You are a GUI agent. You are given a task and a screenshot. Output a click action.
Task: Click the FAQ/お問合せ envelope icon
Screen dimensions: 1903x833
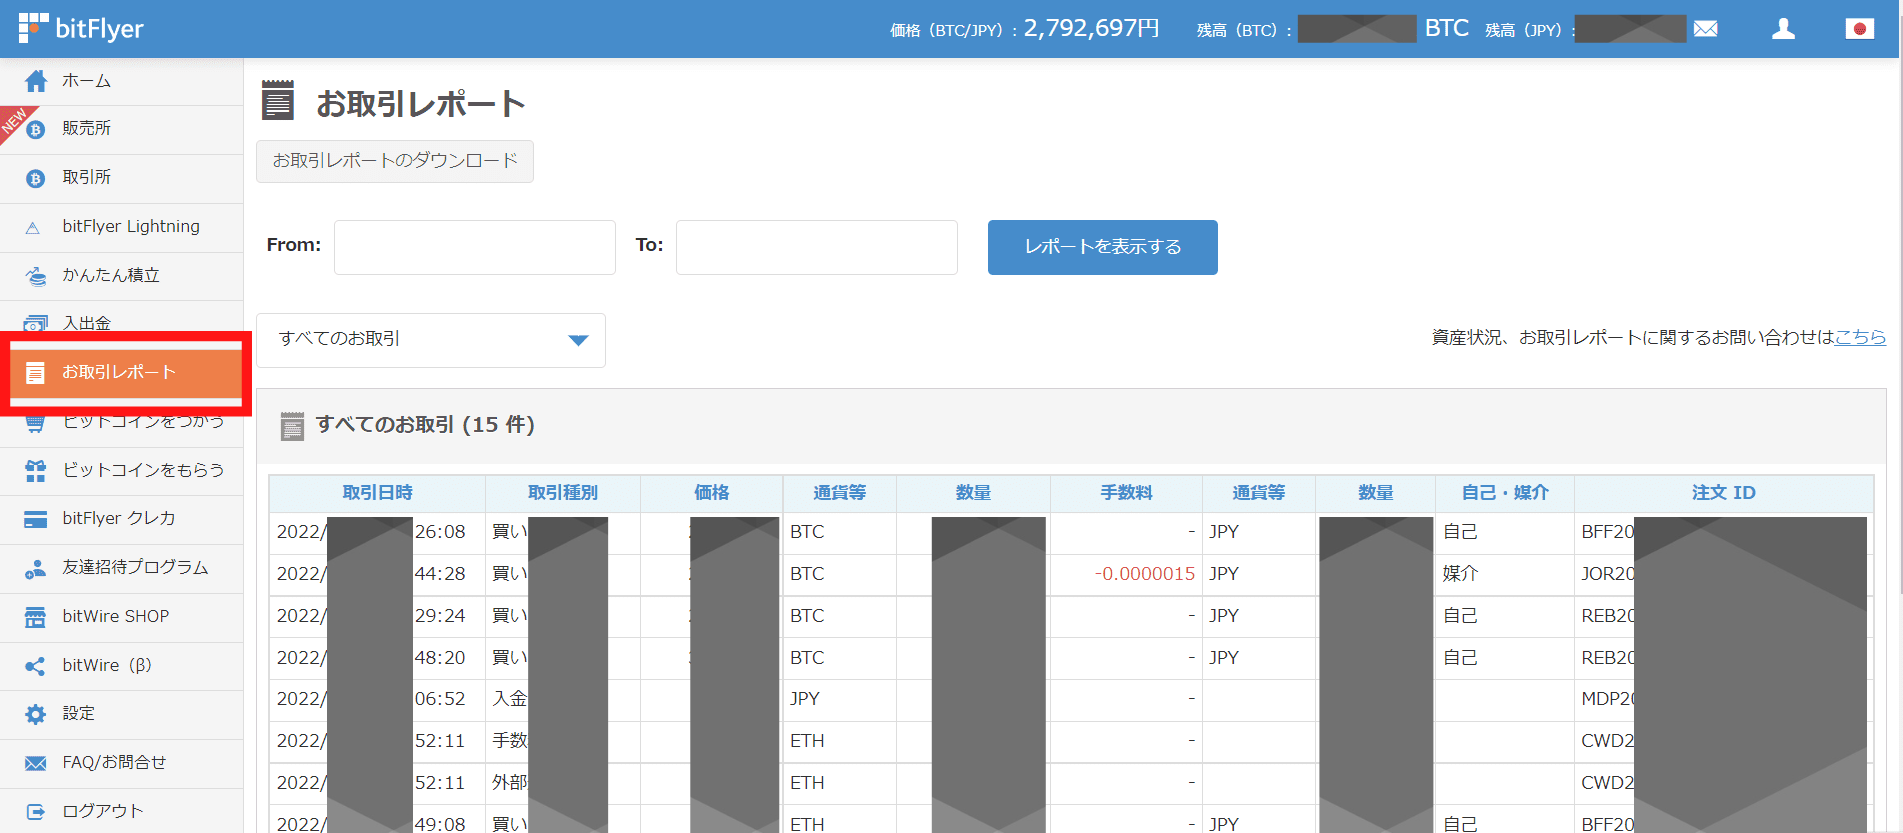36,763
